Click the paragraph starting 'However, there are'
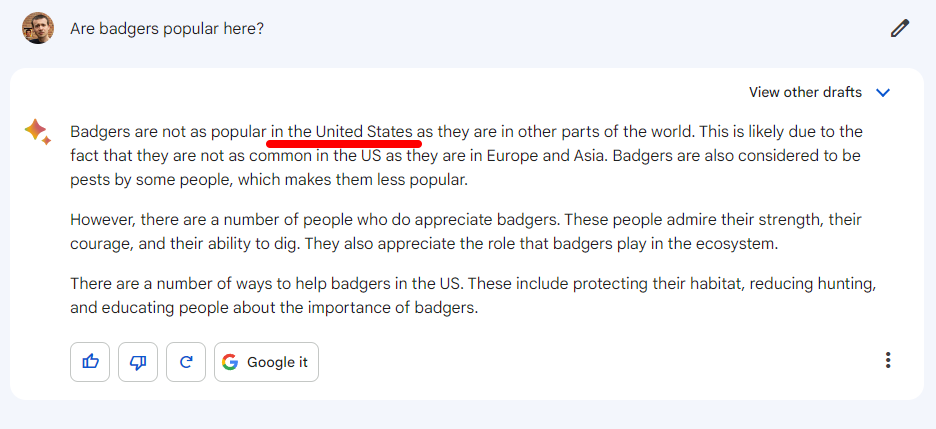The width and height of the screenshot is (936, 429). coord(466,232)
